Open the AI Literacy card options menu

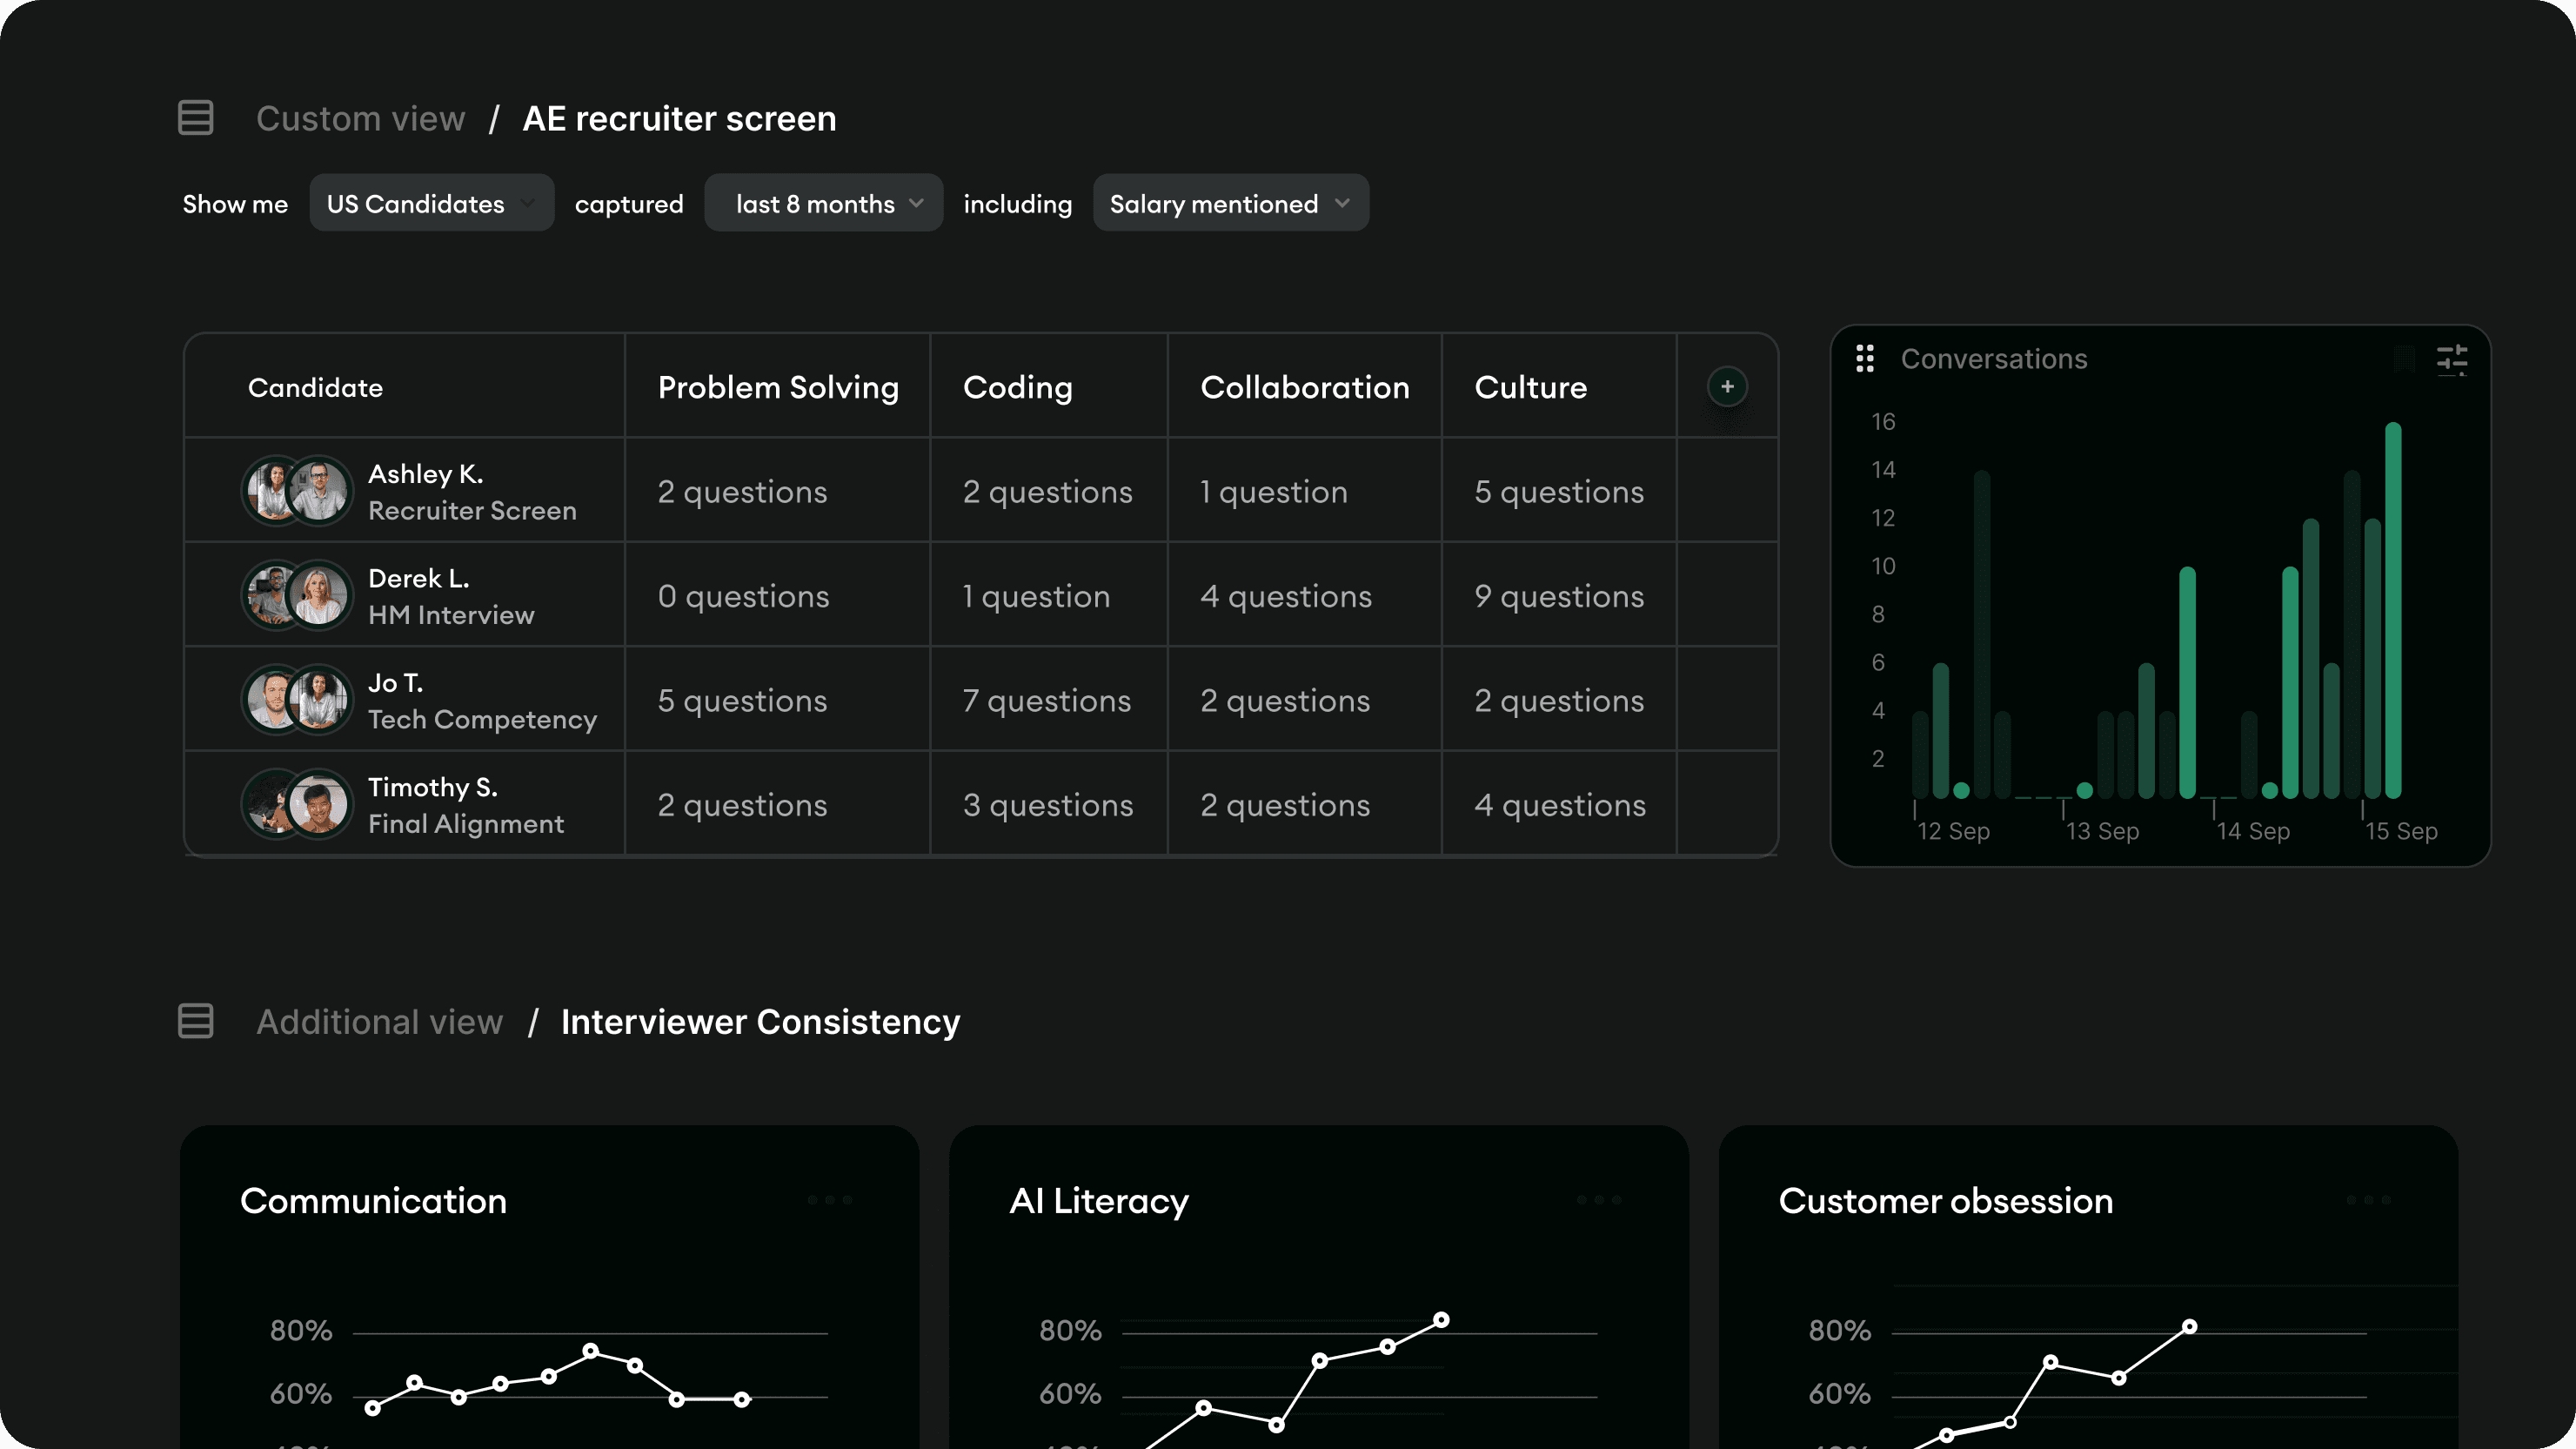pos(1598,1199)
